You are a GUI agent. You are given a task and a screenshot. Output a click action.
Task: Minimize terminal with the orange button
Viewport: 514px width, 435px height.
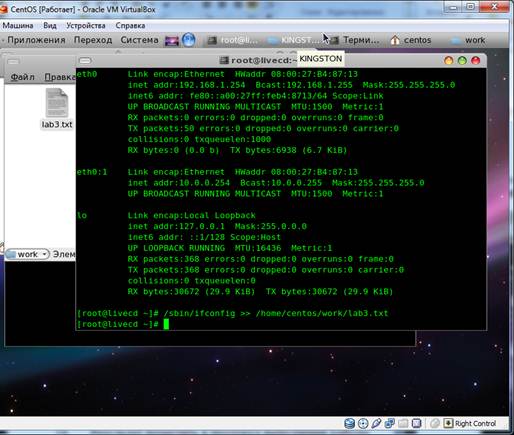pos(449,60)
